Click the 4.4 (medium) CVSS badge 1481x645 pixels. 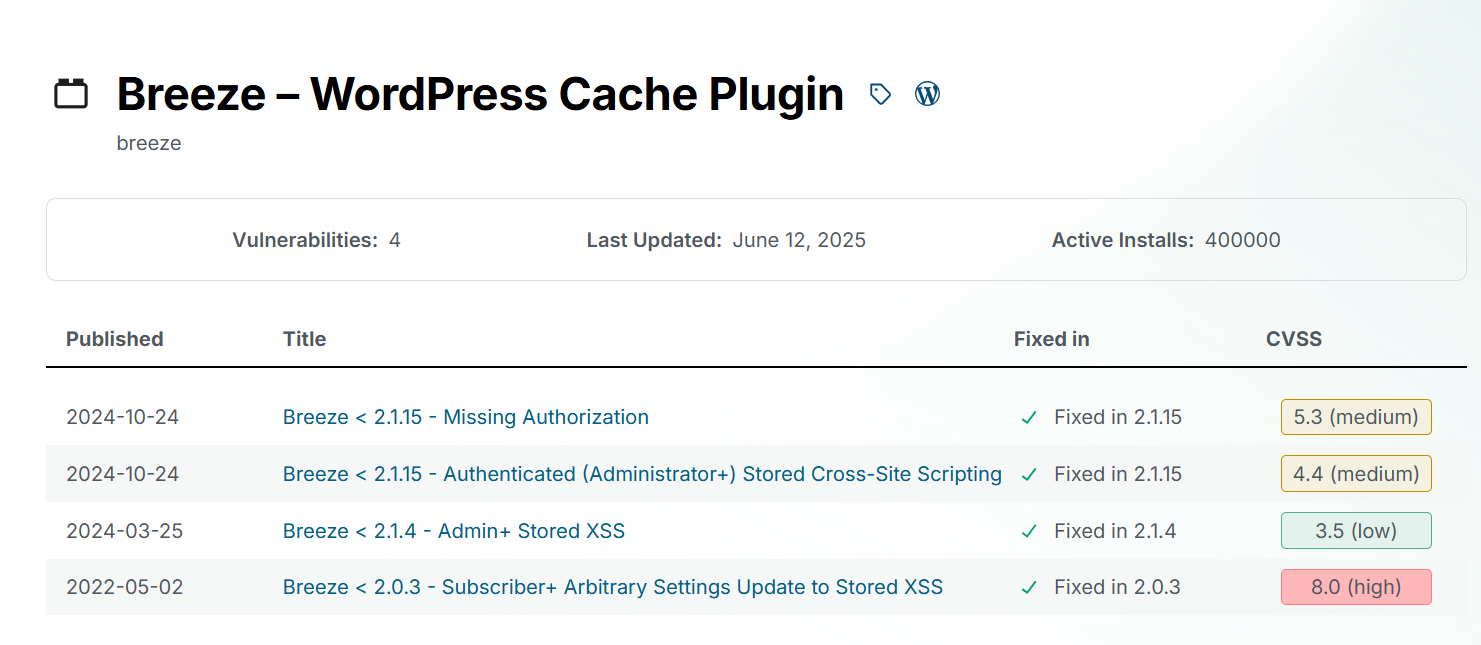click(1356, 474)
